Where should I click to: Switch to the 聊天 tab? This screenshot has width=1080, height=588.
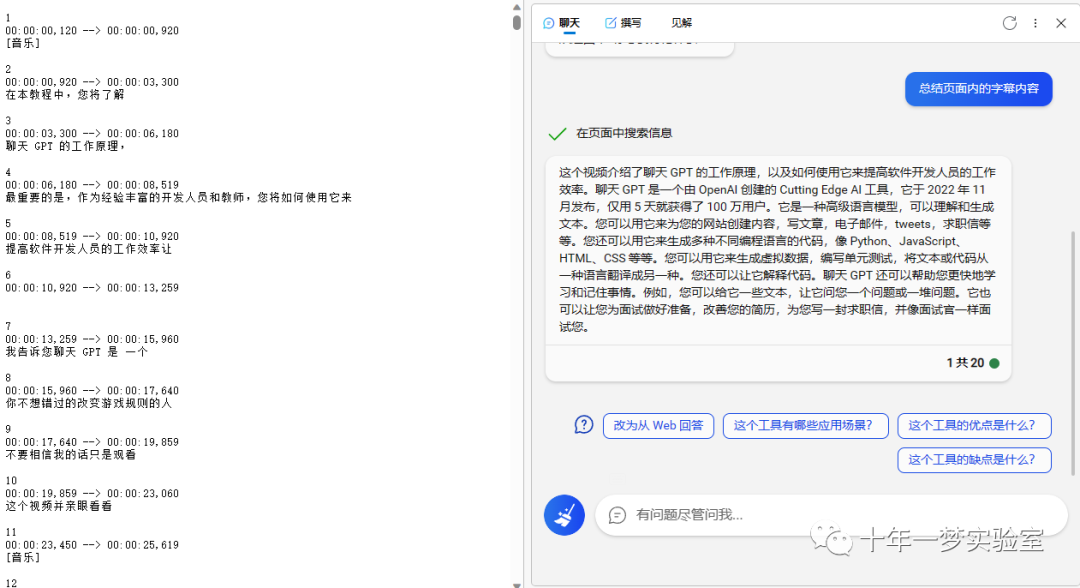point(561,23)
